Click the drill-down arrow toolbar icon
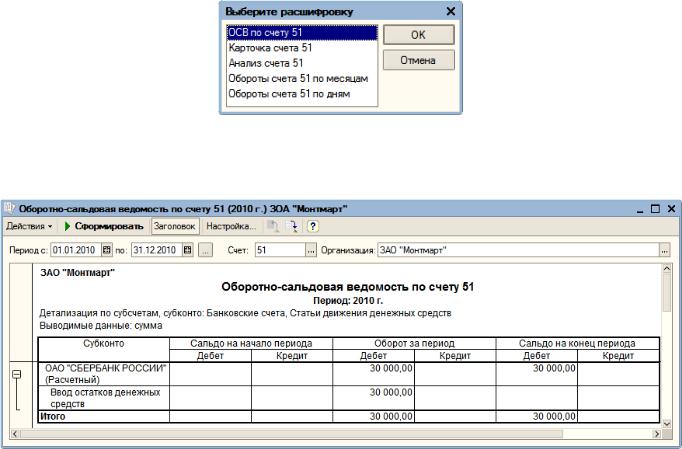The width and height of the screenshot is (682, 449). [294, 226]
